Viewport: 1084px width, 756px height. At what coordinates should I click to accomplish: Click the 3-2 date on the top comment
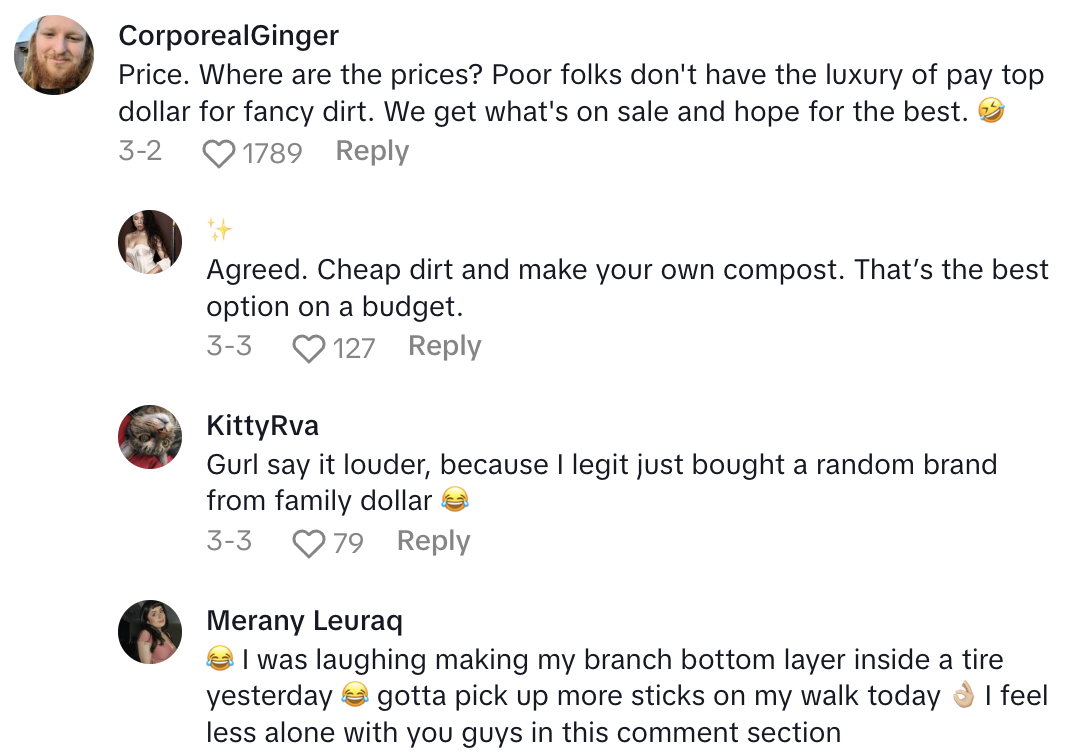(140, 152)
